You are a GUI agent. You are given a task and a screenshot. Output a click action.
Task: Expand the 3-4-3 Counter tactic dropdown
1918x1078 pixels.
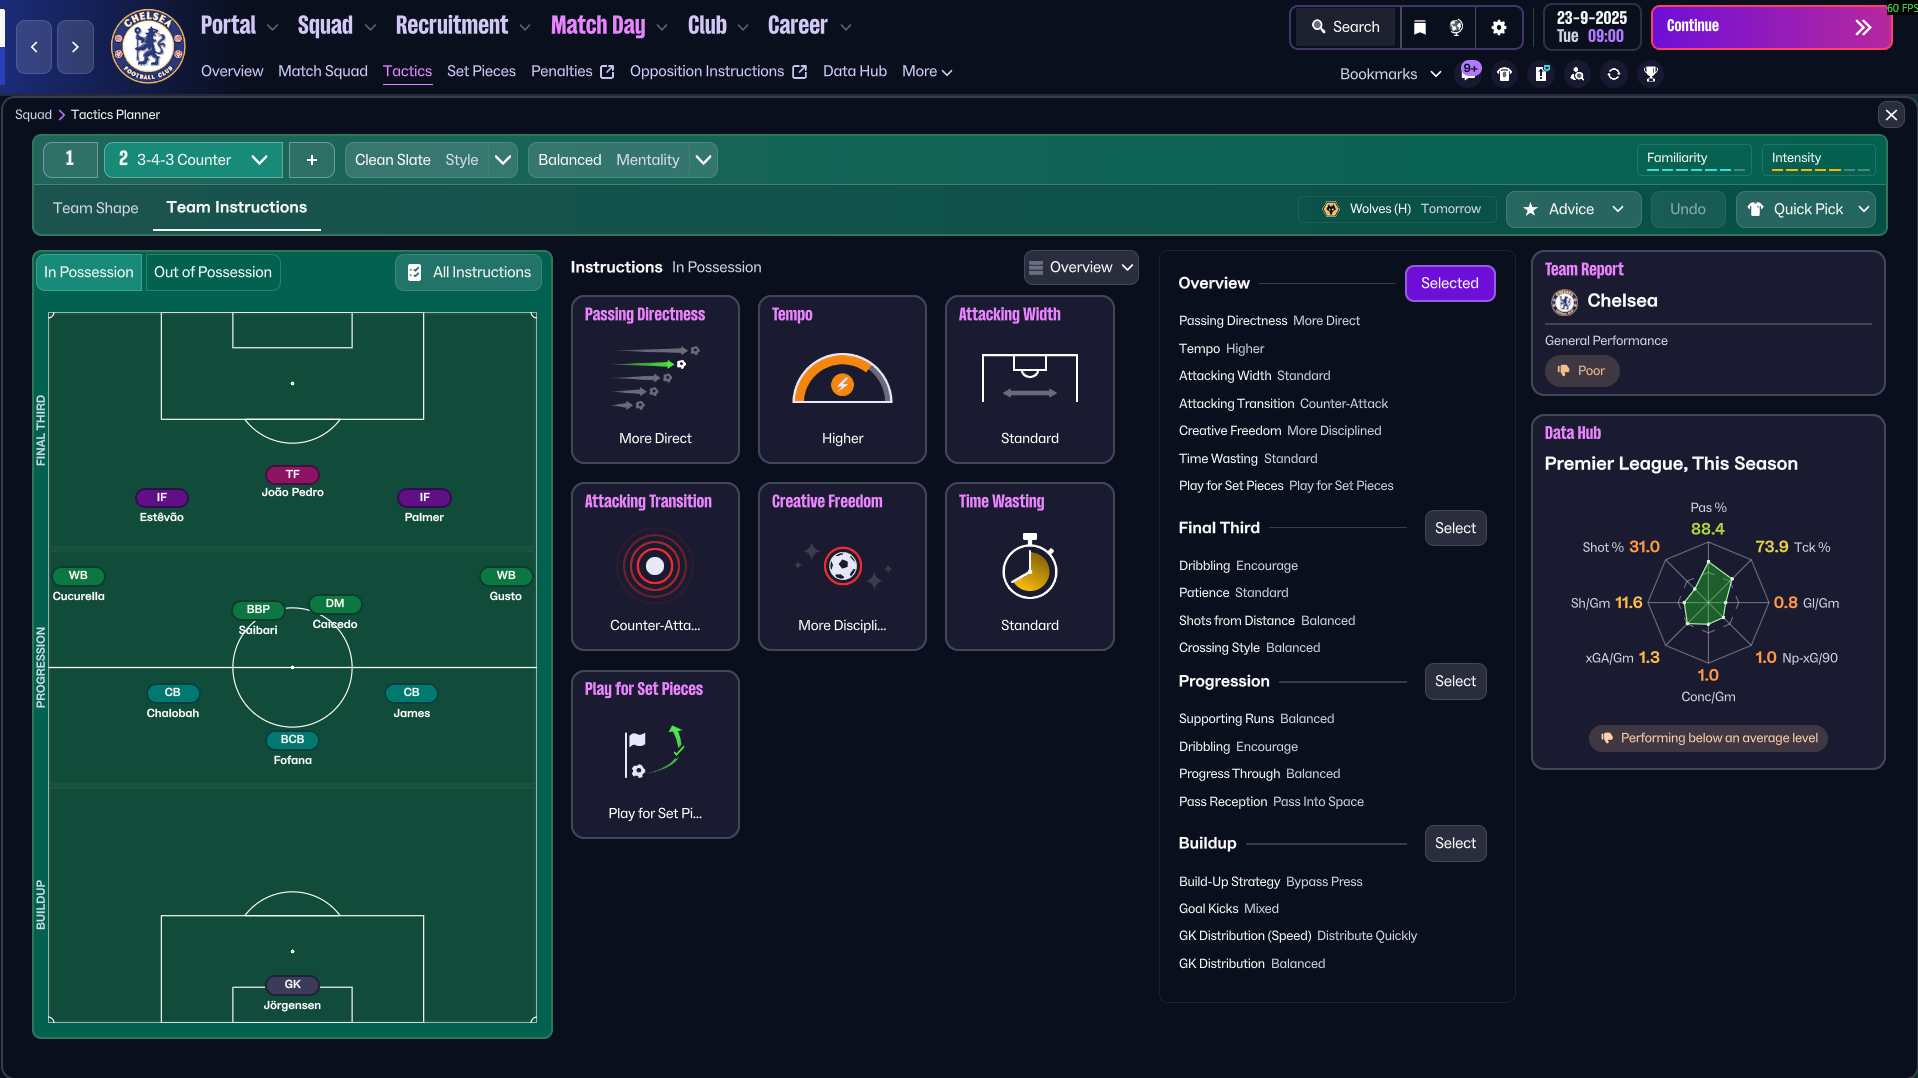(193, 160)
